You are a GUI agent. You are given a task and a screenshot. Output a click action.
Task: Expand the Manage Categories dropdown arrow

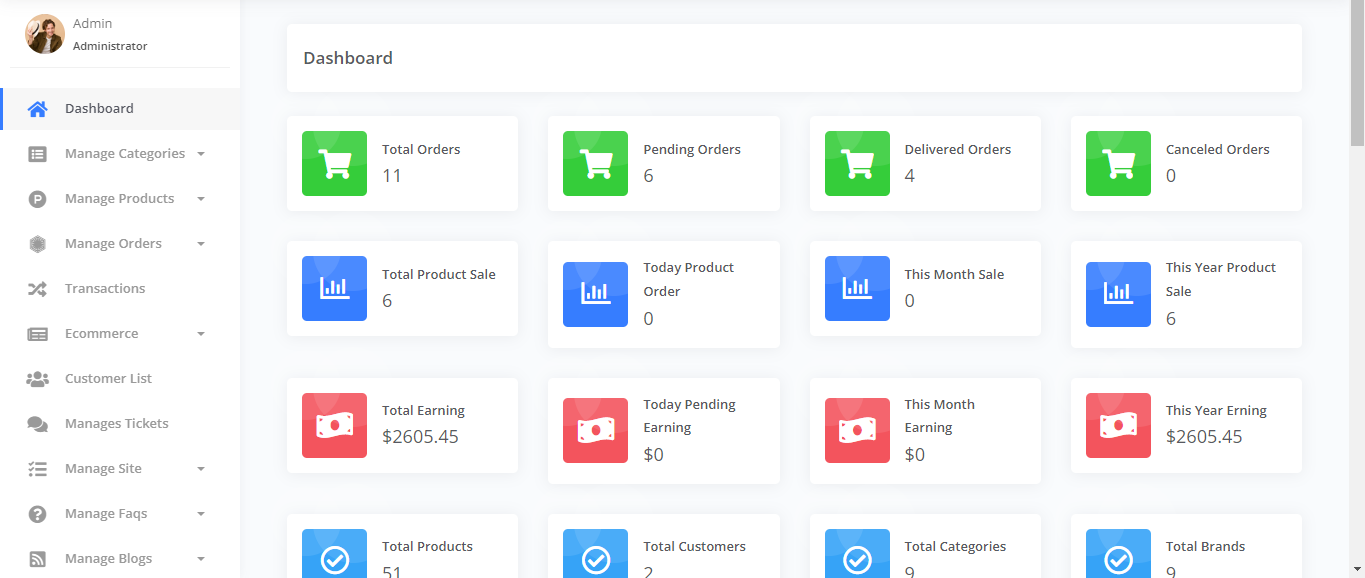[x=201, y=154]
